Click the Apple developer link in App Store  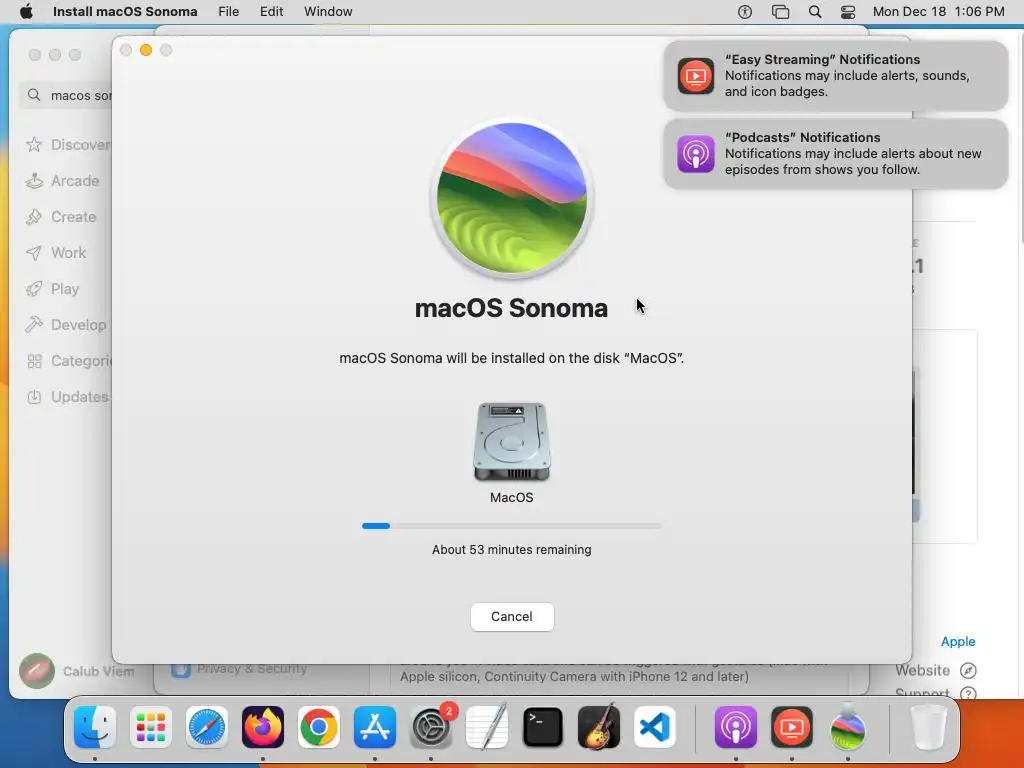tap(958, 641)
